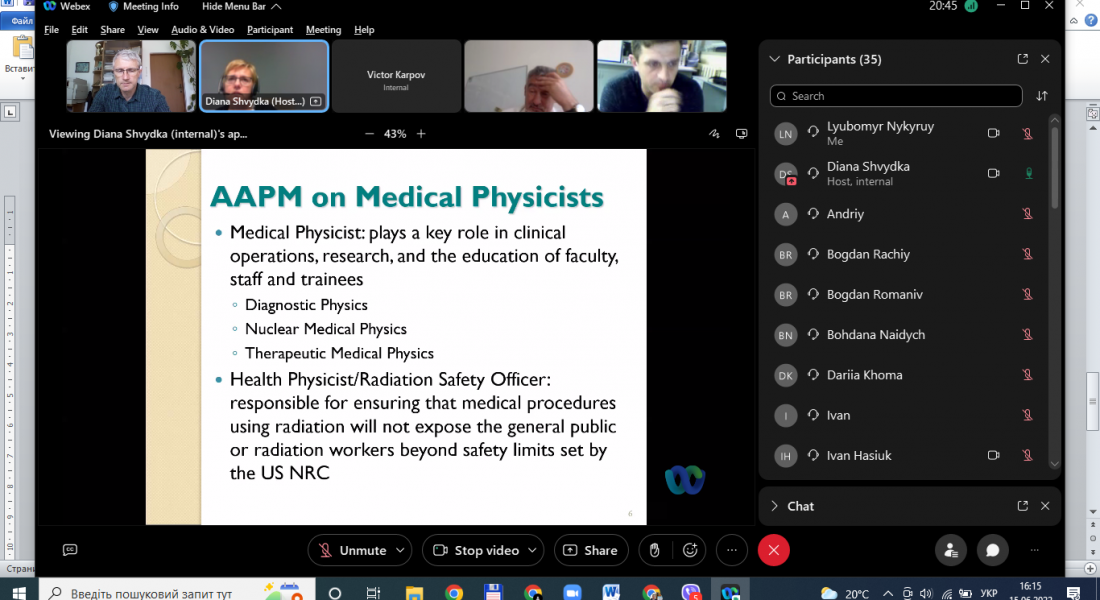Unmute your microphone
This screenshot has height=600, width=1100.
[x=352, y=550]
